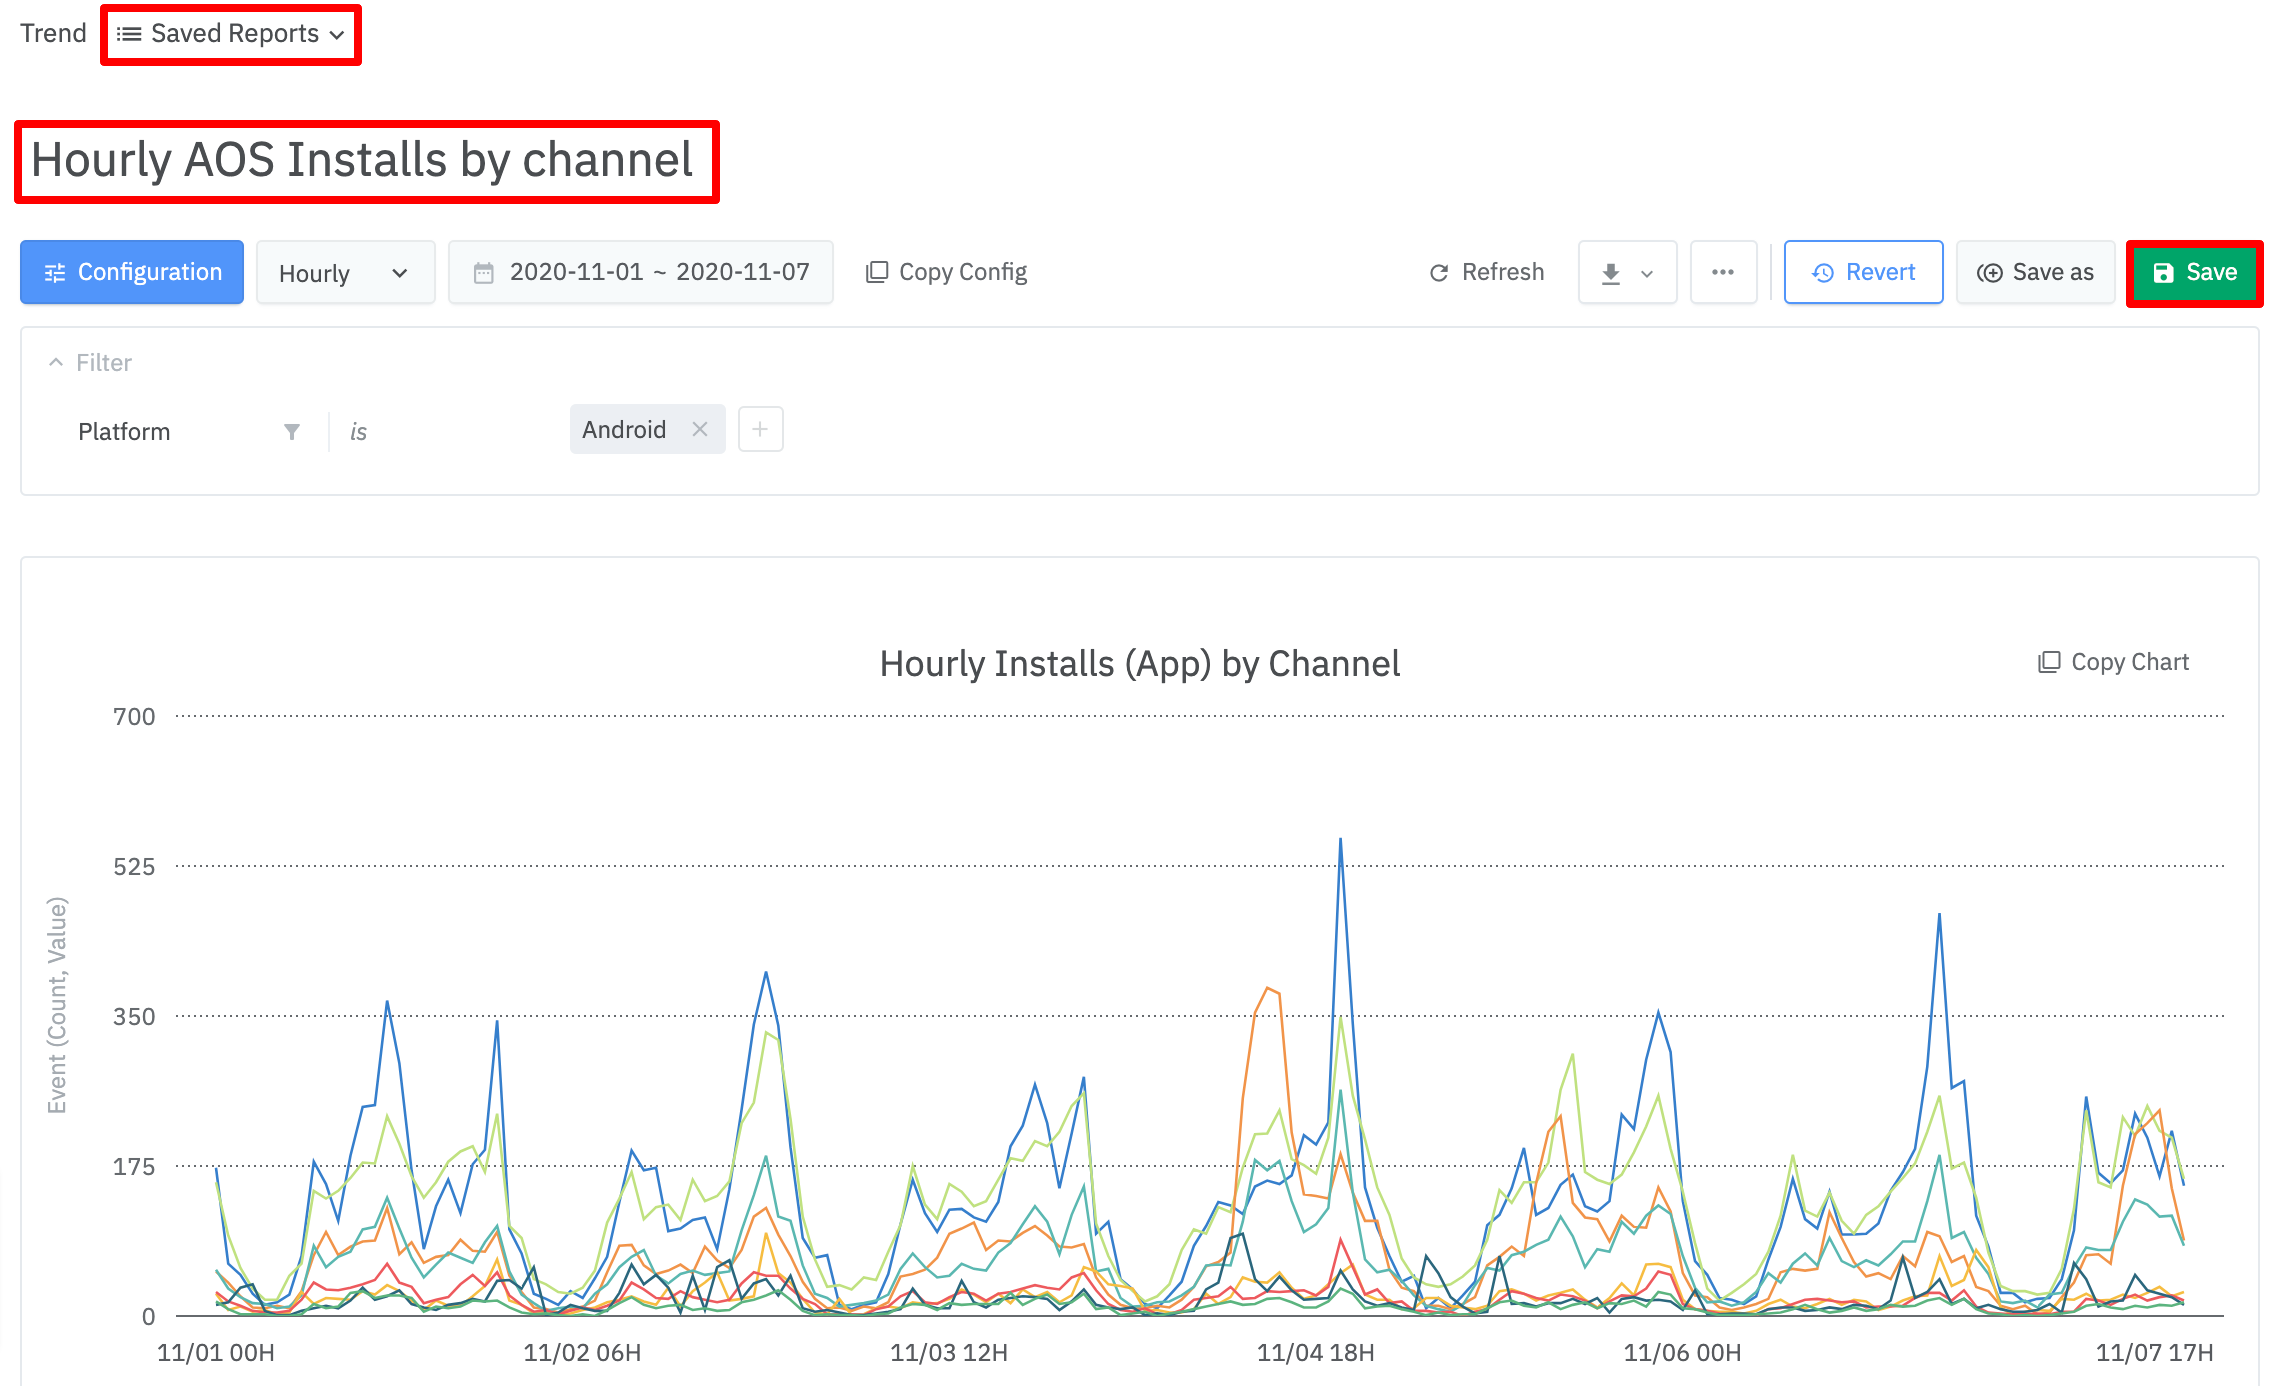Click Copy Chart icon

(x=2049, y=662)
